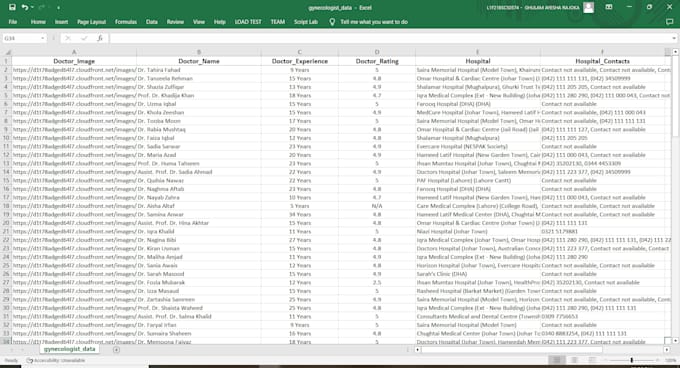Click the user account avatar picture
Screen dimensions: 680x368
588,7
